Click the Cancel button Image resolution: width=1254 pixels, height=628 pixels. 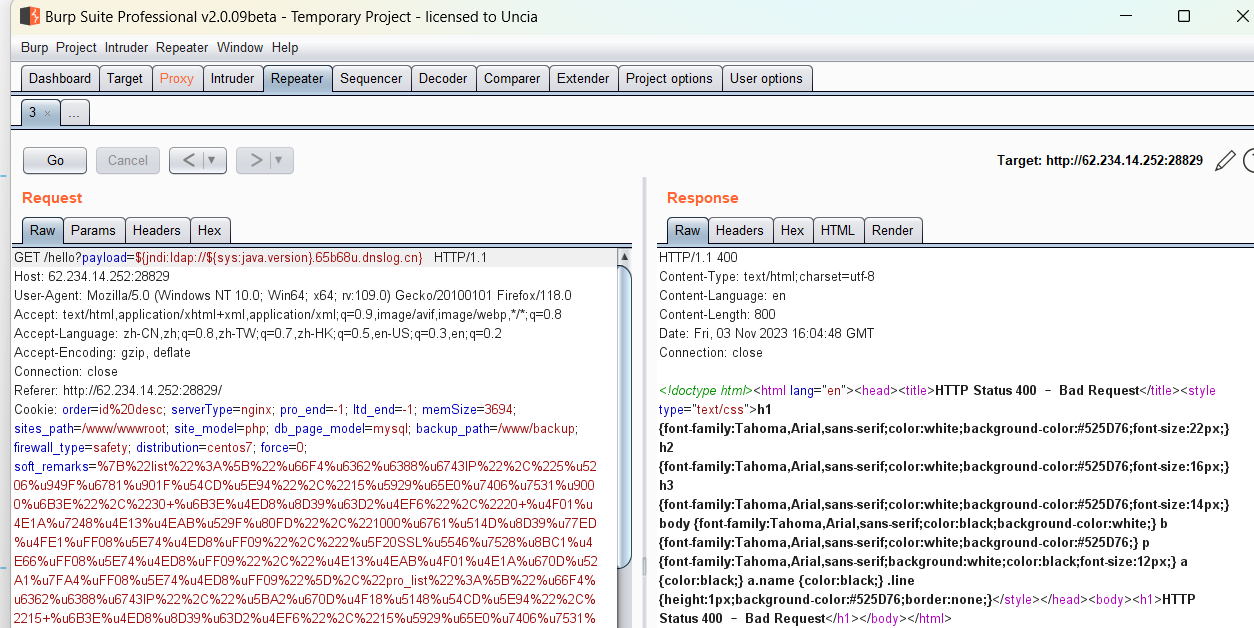(x=128, y=160)
